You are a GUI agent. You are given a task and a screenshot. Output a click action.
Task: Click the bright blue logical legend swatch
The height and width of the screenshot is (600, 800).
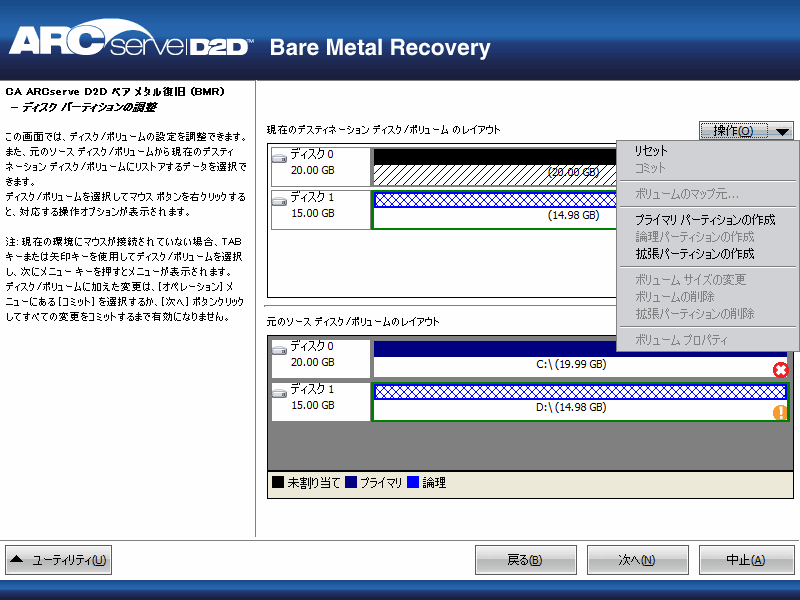coord(413,482)
